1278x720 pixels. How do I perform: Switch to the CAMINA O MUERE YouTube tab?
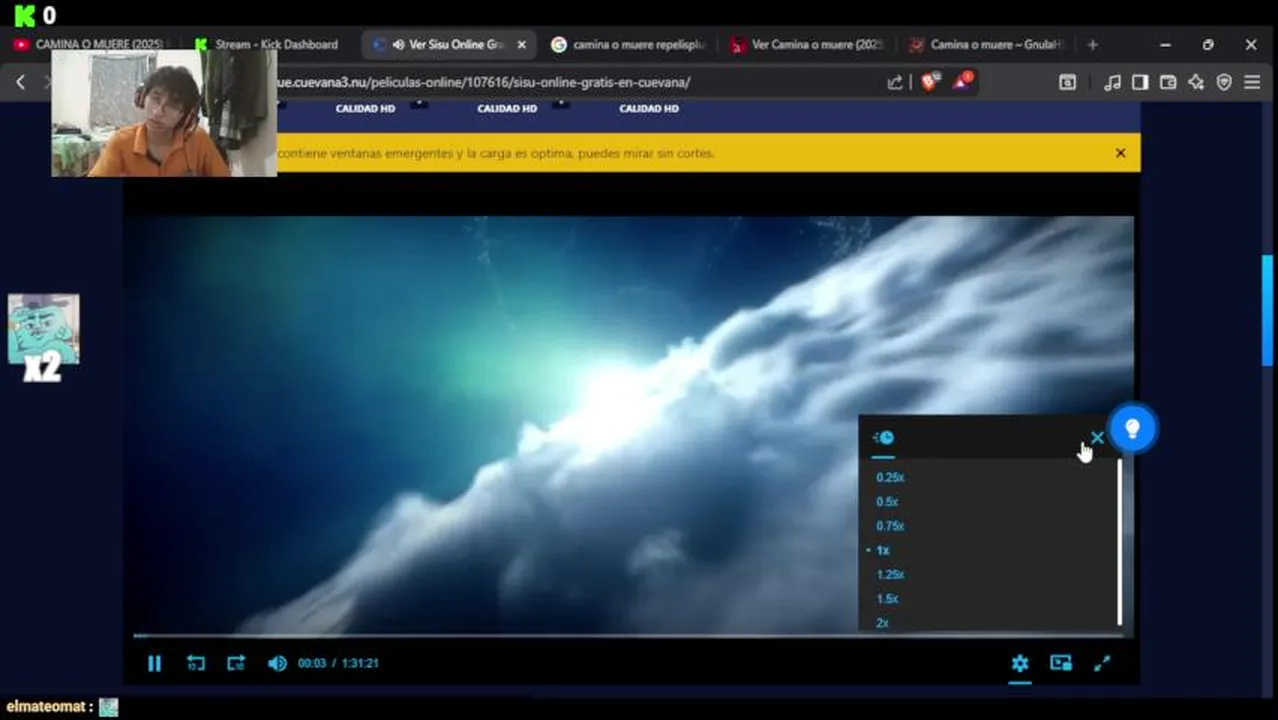88,45
